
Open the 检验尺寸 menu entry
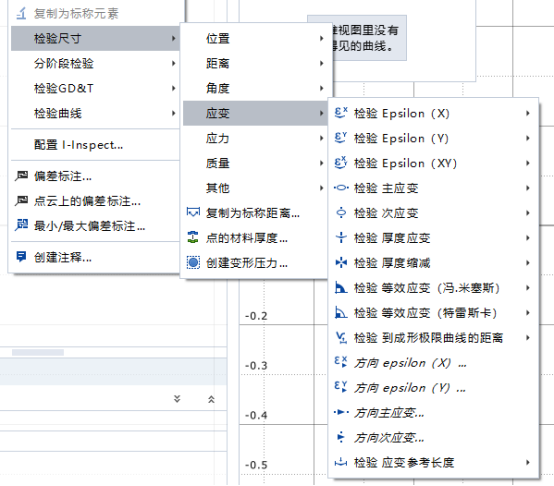tap(95, 38)
